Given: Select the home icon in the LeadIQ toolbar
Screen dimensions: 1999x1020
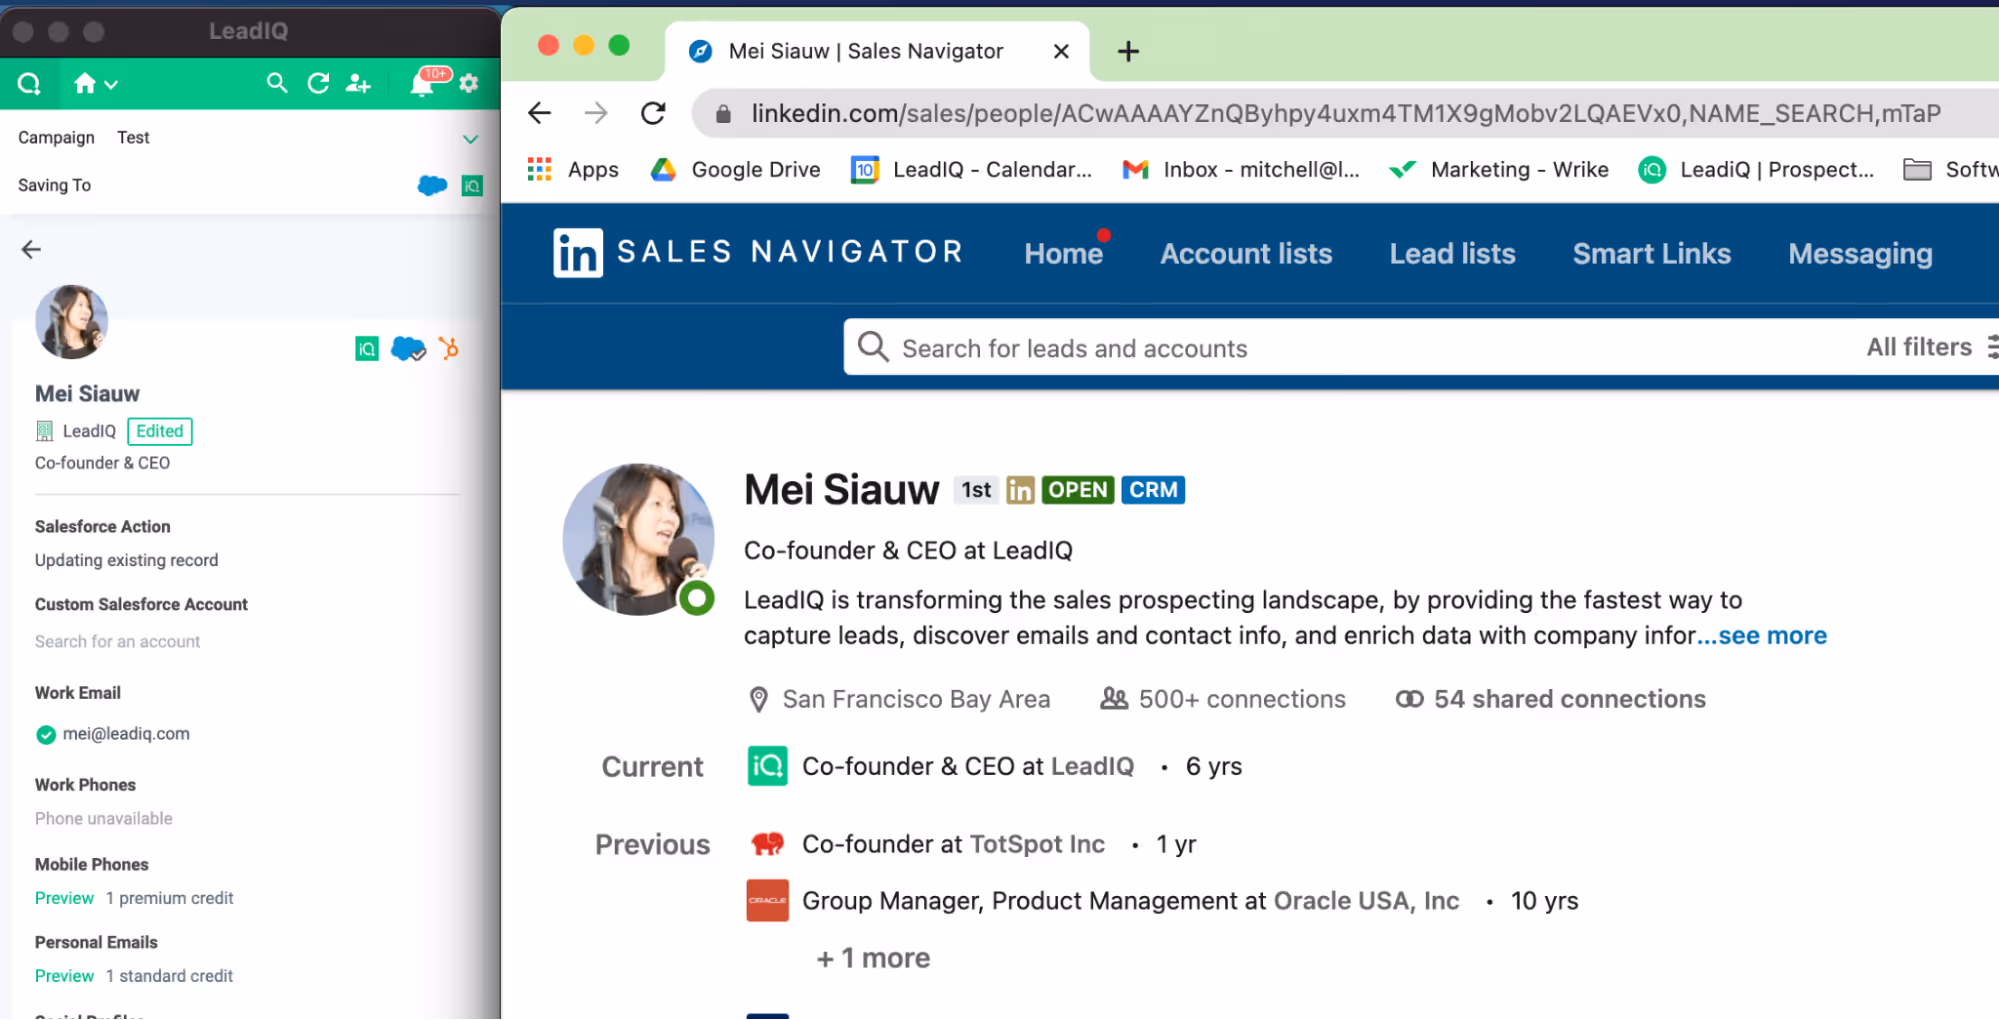Looking at the screenshot, I should point(85,84).
